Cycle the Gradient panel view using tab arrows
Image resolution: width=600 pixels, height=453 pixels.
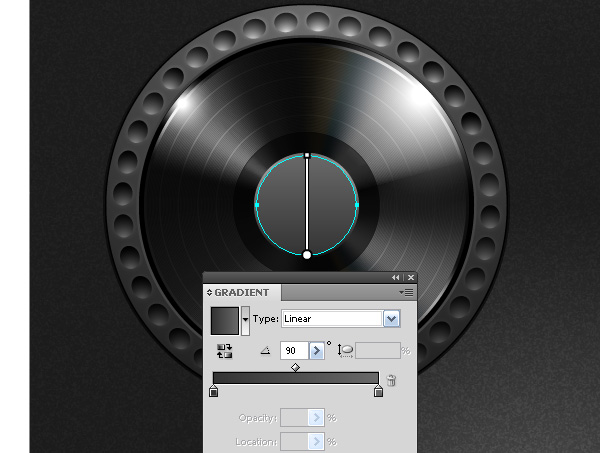209,293
